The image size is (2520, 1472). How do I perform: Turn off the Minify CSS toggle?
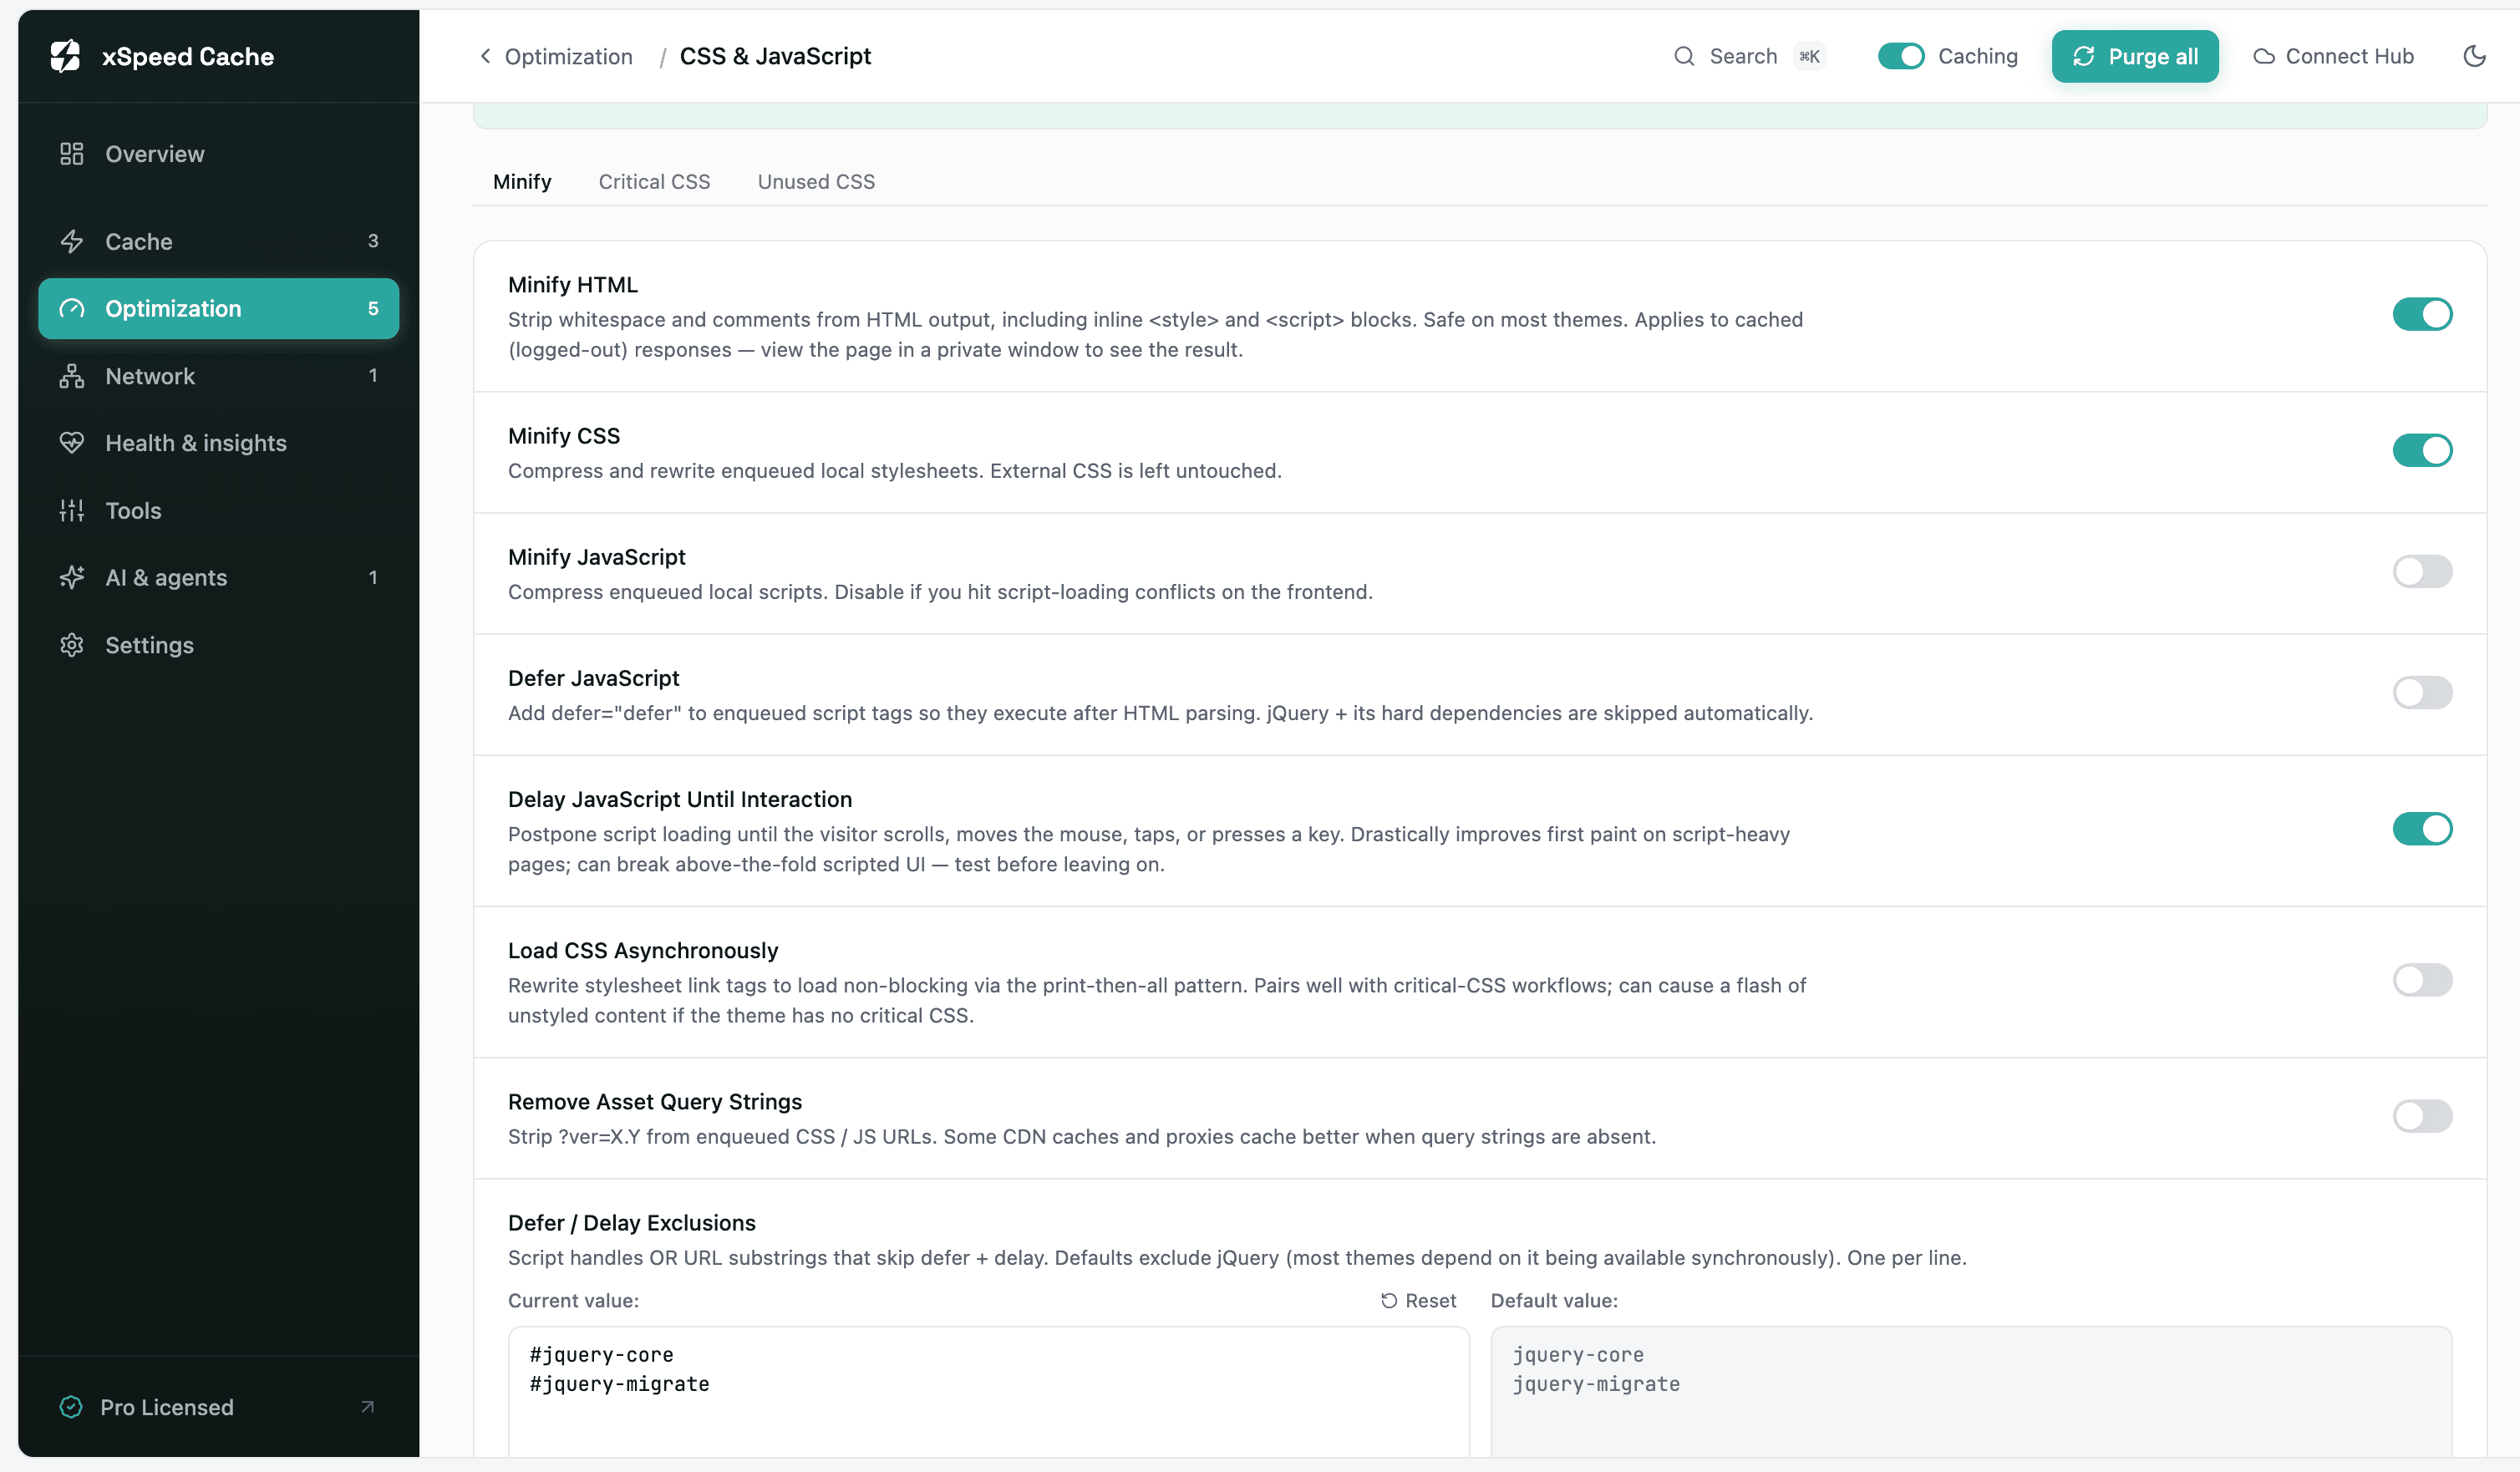2422,451
